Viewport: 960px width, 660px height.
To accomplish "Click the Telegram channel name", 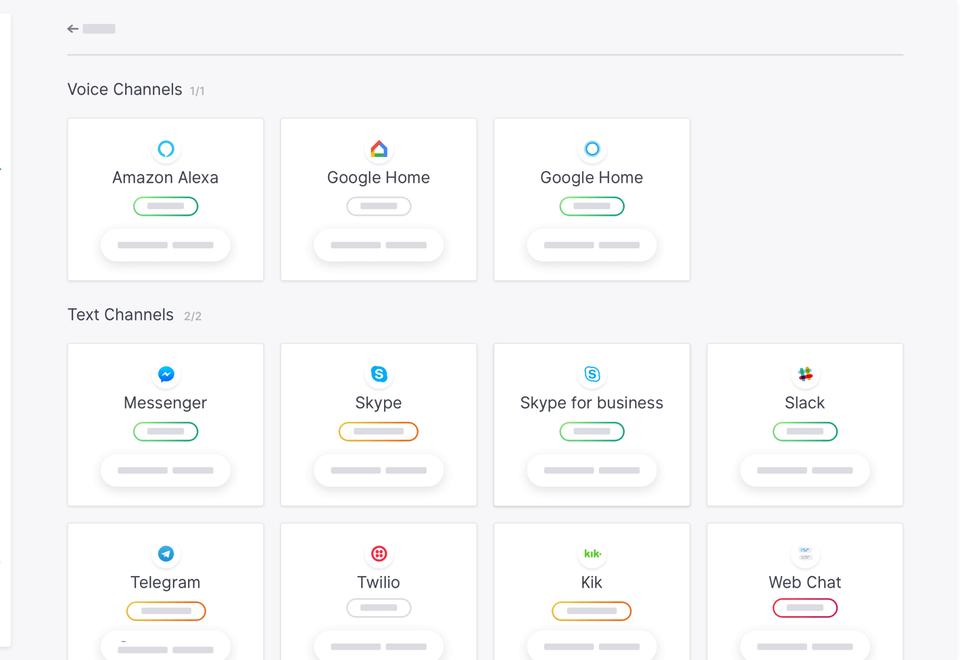I will (x=166, y=582).
